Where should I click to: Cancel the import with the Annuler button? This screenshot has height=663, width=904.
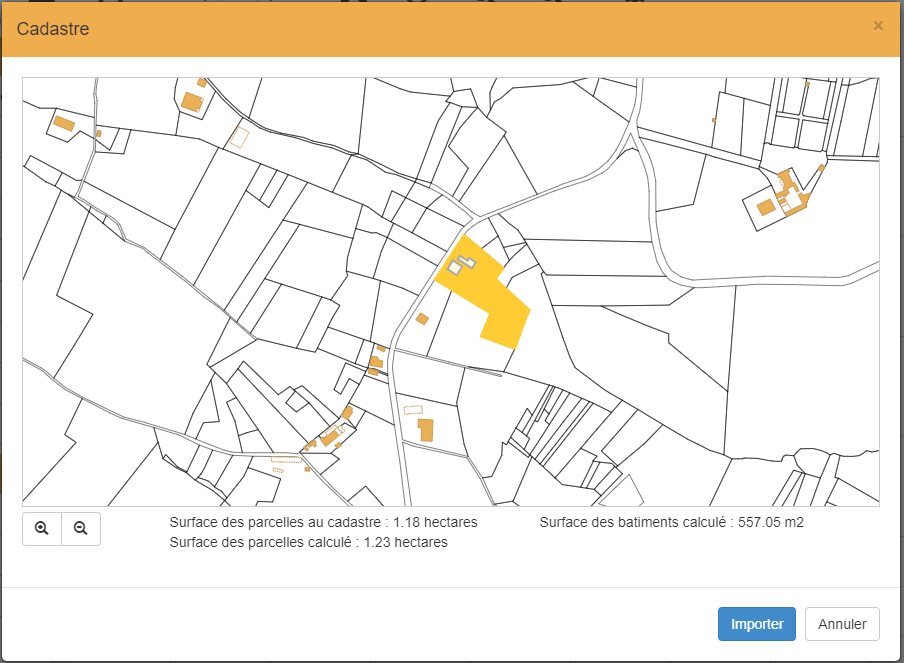(x=841, y=623)
